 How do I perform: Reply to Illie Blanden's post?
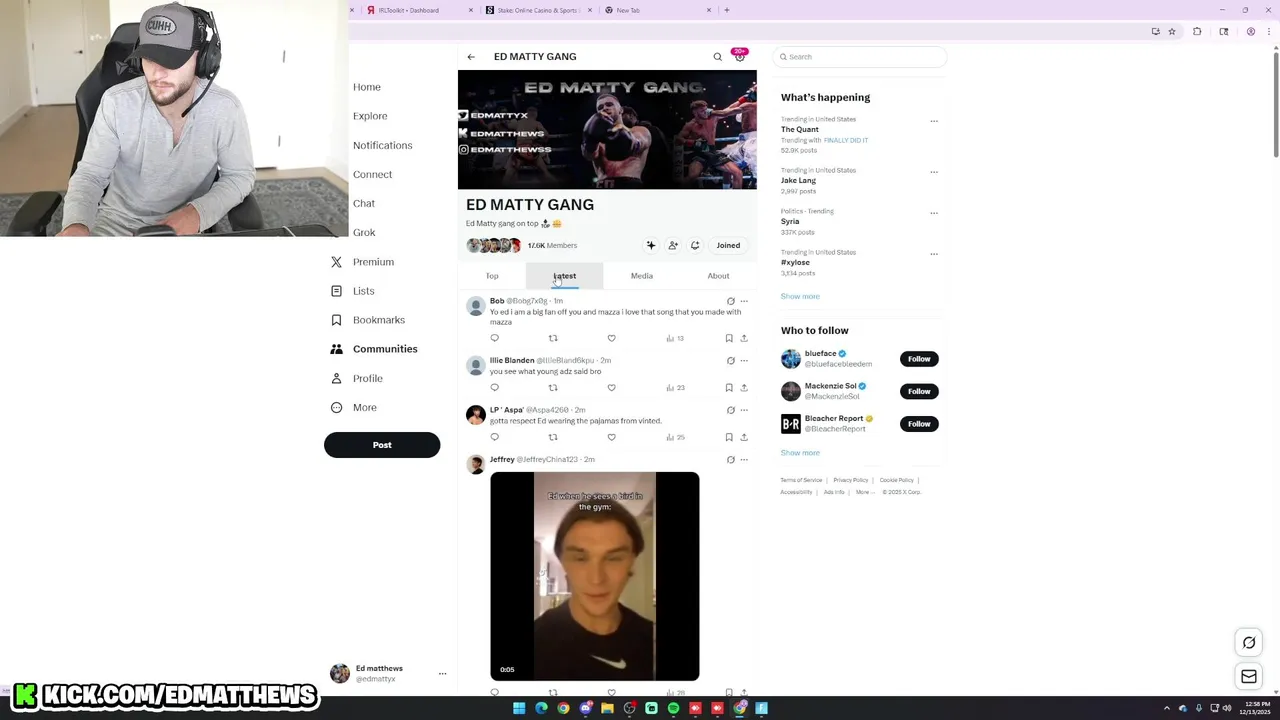[x=494, y=388]
